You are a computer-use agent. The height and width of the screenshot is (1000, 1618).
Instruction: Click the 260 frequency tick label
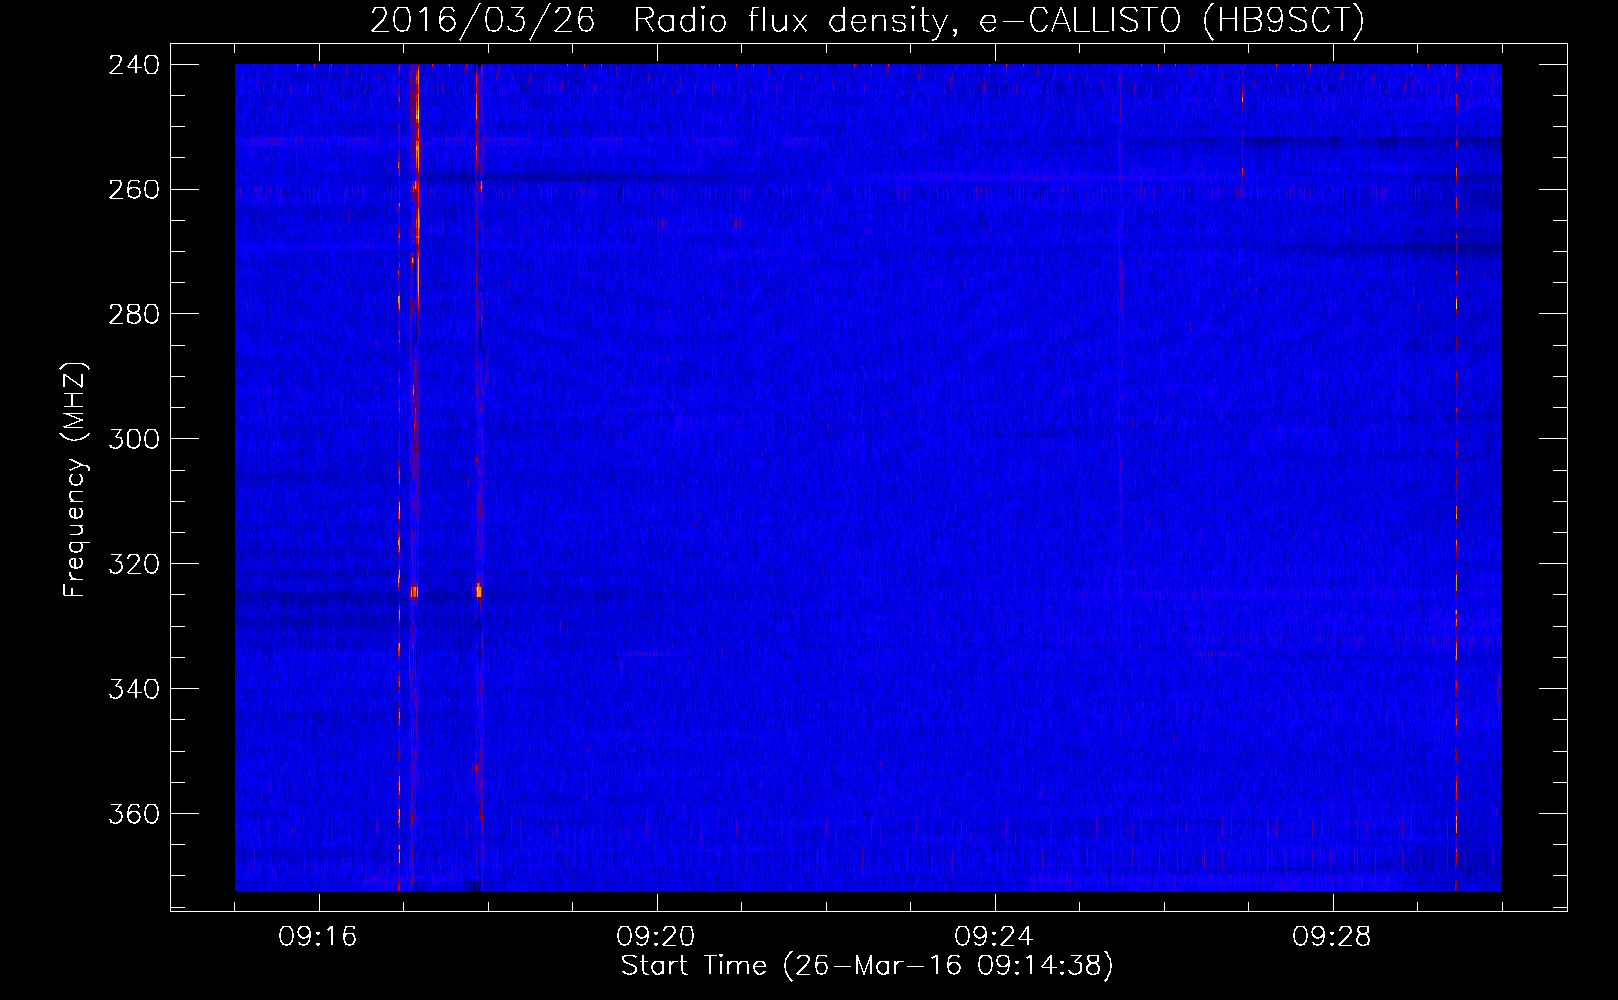click(x=133, y=190)
